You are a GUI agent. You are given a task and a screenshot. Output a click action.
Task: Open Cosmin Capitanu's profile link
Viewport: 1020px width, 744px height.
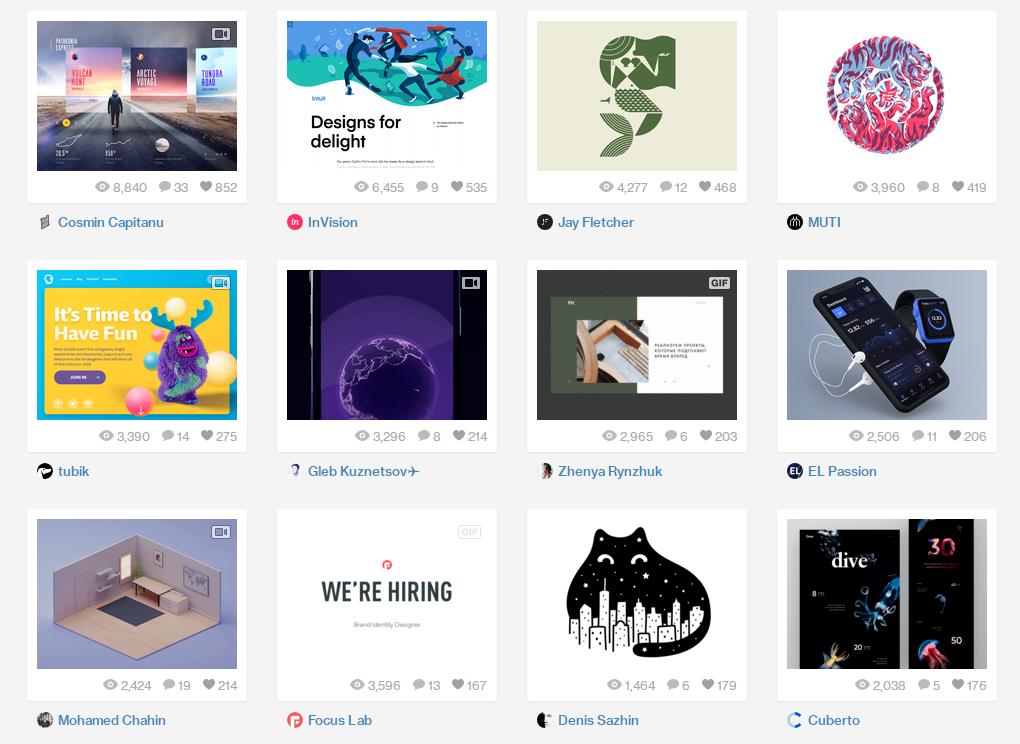[x=111, y=222]
